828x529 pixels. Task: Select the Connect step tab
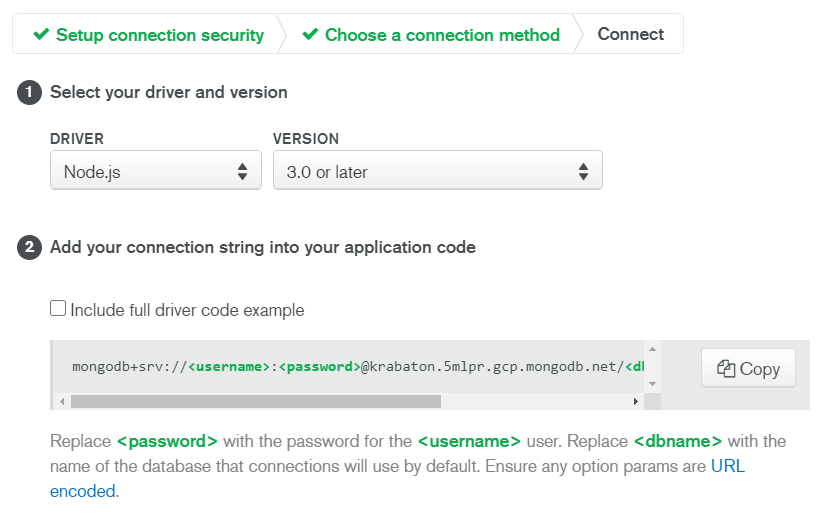[631, 34]
